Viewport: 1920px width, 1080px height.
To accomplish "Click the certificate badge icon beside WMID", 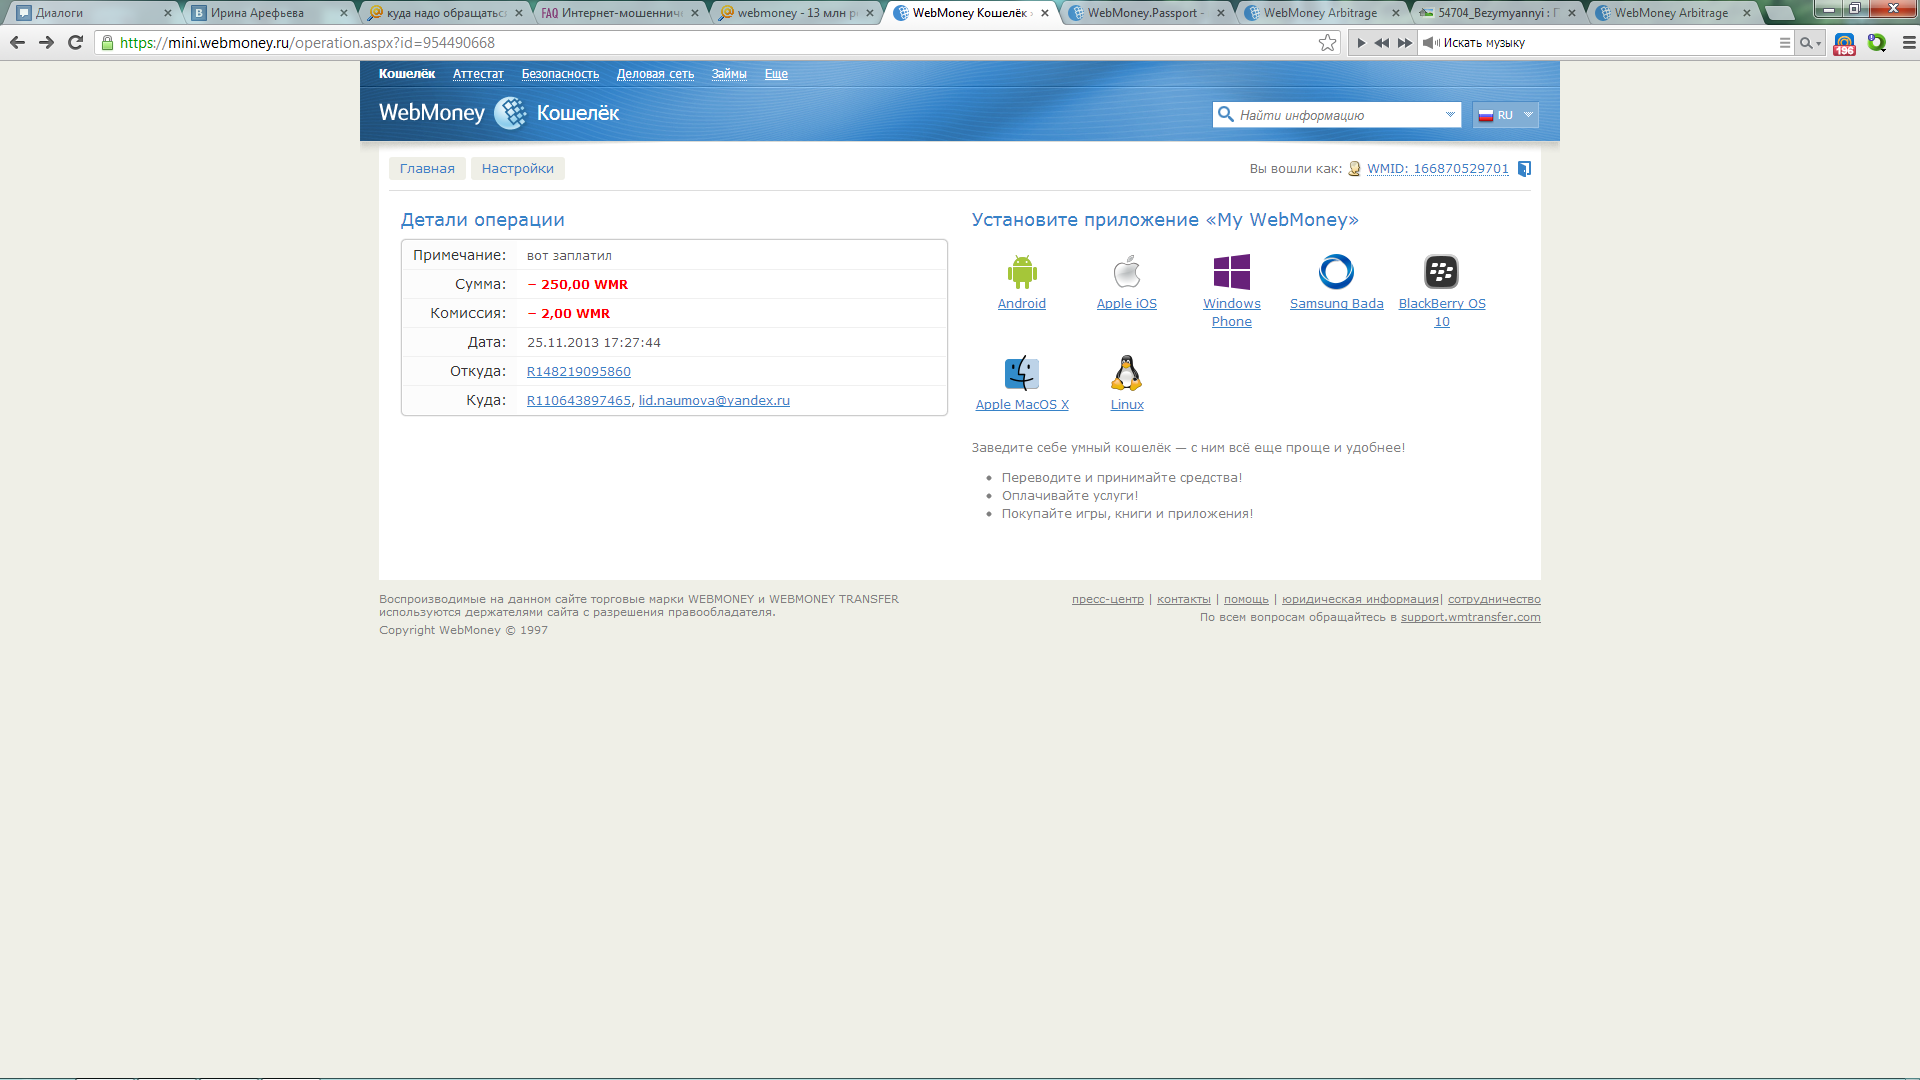I will pyautogui.click(x=1354, y=169).
